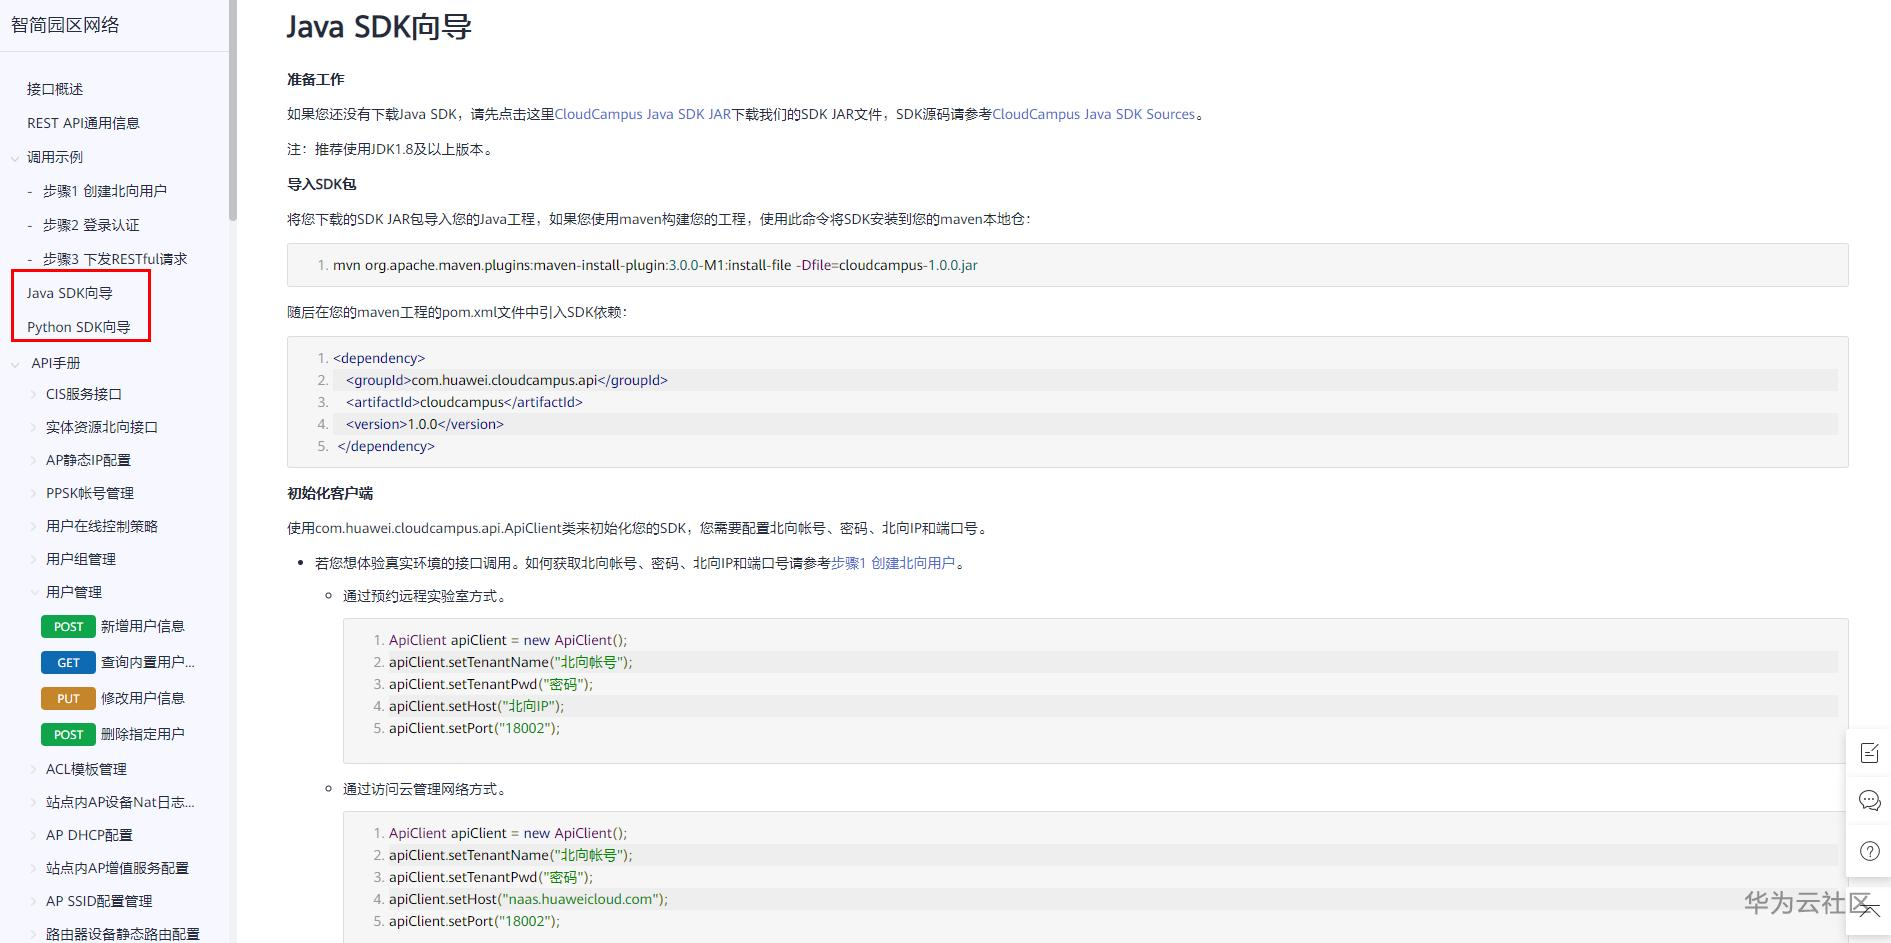The image size is (1891, 943).
Task: Click the 通过预约远程实验室方式 bullet text
Action: point(425,596)
